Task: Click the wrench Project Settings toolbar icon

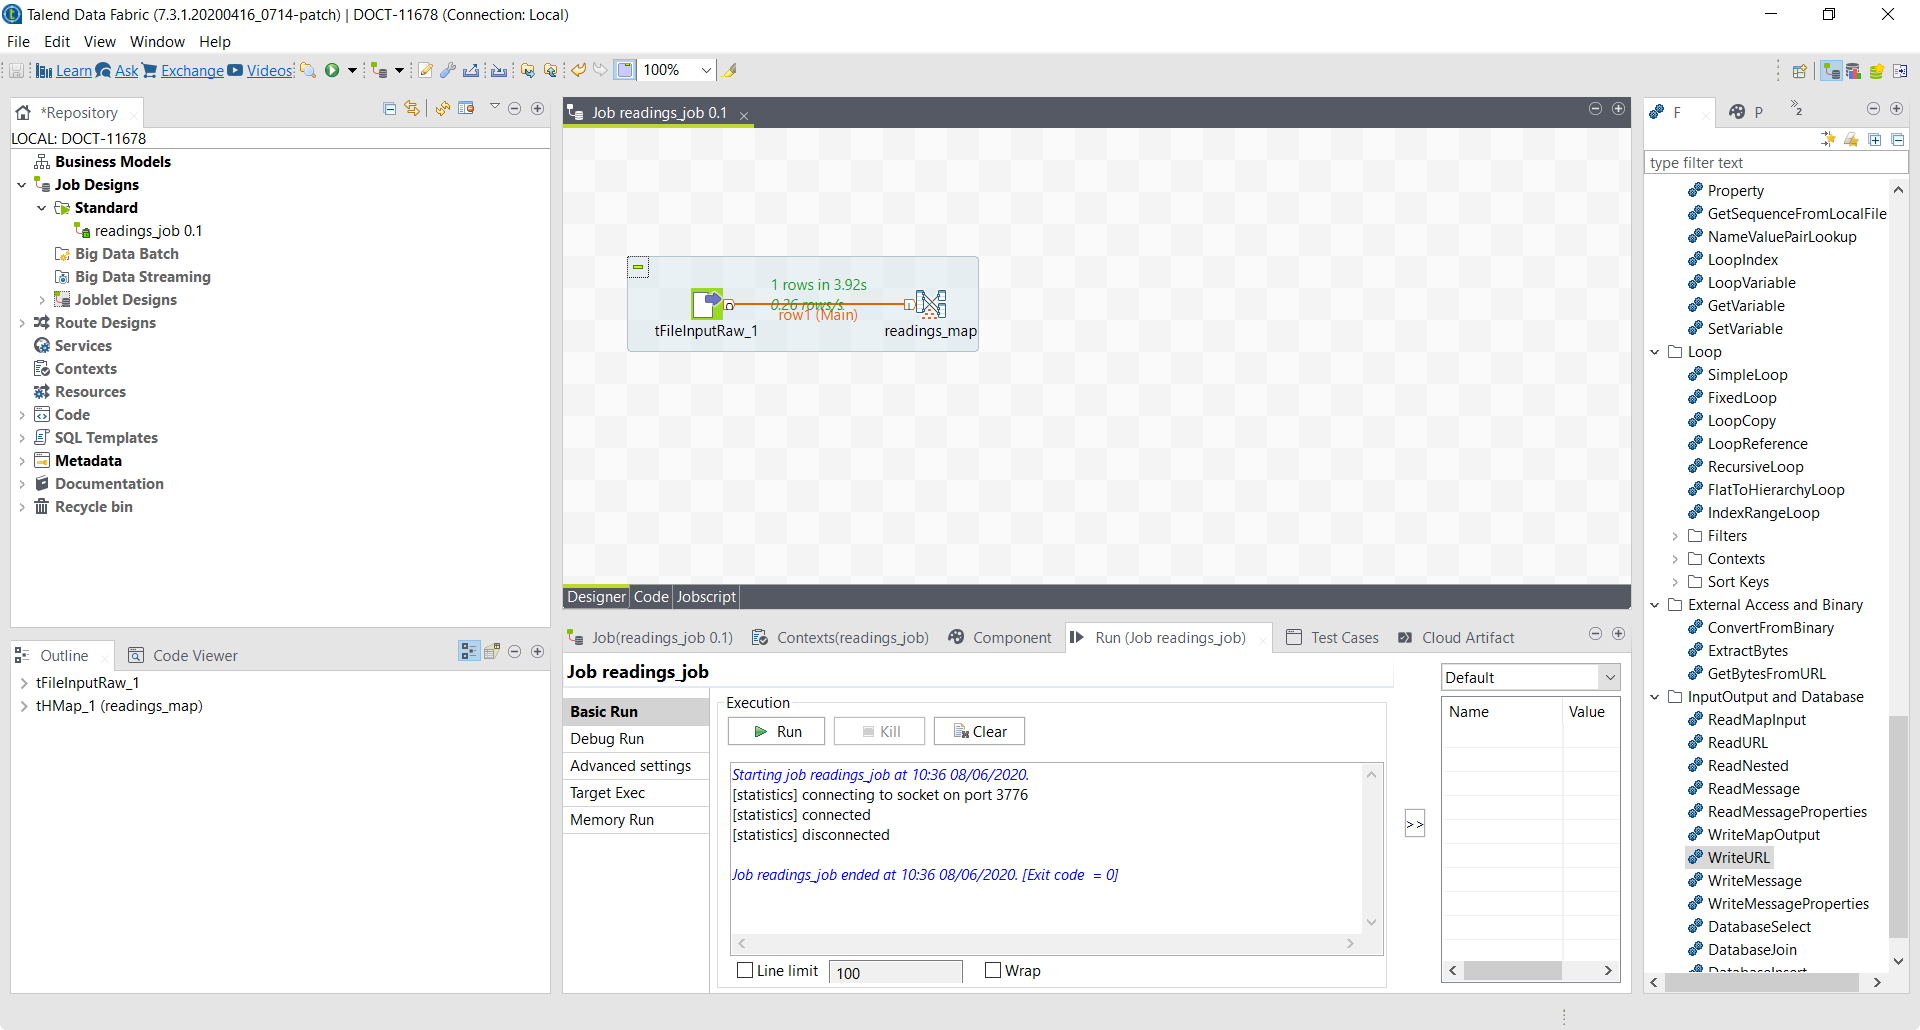Action: [x=448, y=70]
